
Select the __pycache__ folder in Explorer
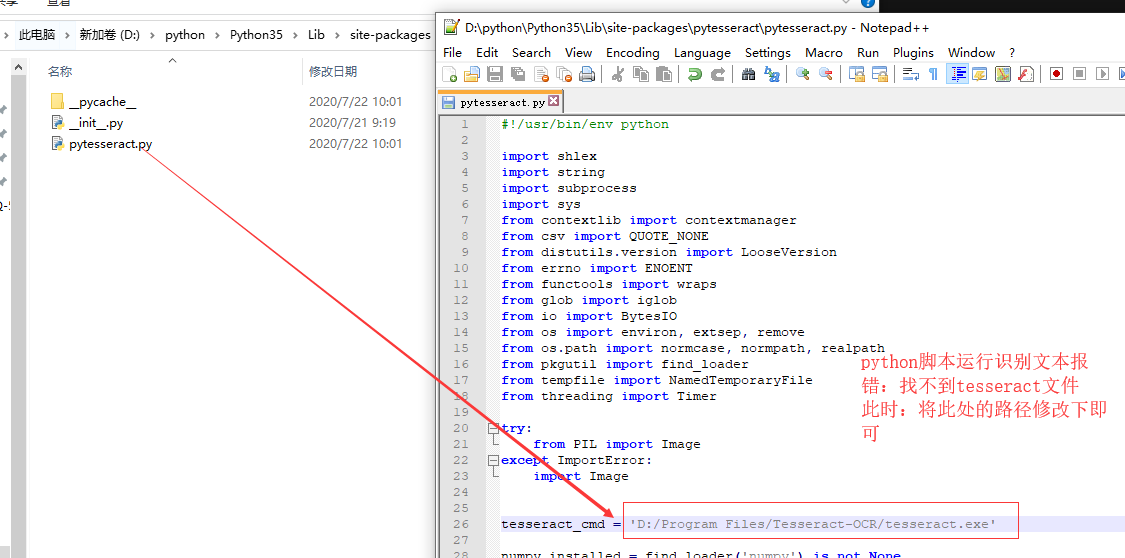click(x=94, y=102)
